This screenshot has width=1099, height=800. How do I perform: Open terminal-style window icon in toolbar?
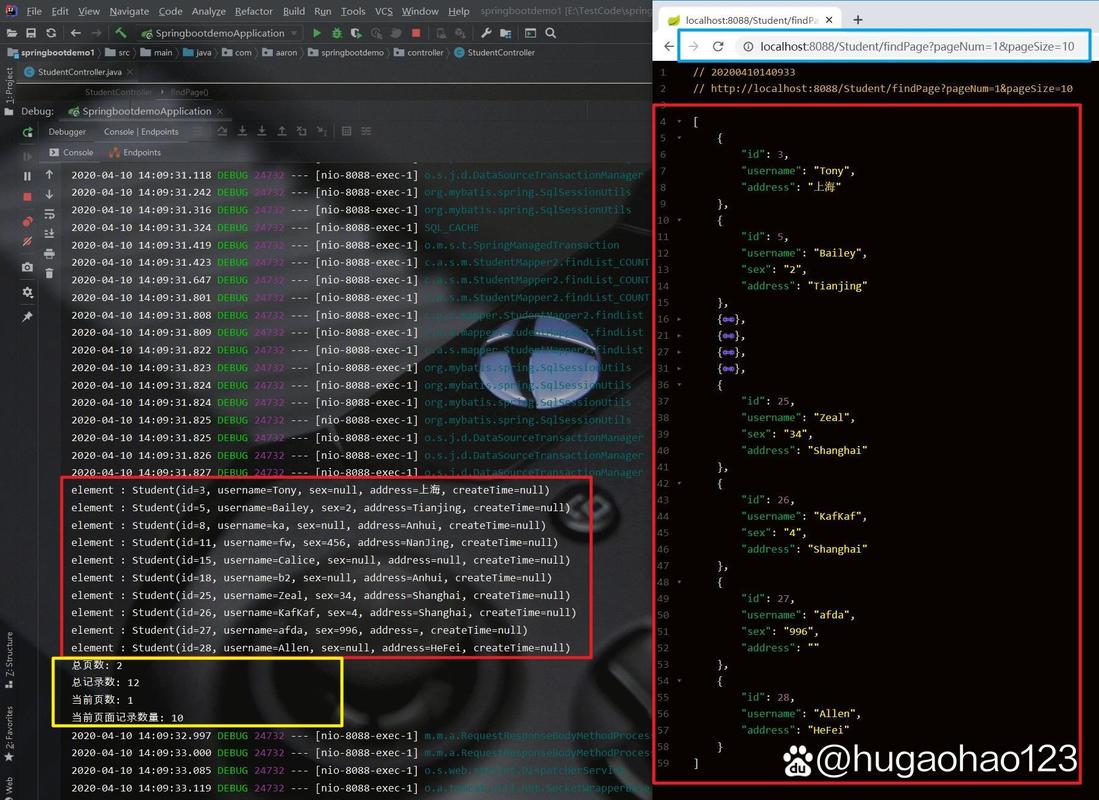point(531,33)
